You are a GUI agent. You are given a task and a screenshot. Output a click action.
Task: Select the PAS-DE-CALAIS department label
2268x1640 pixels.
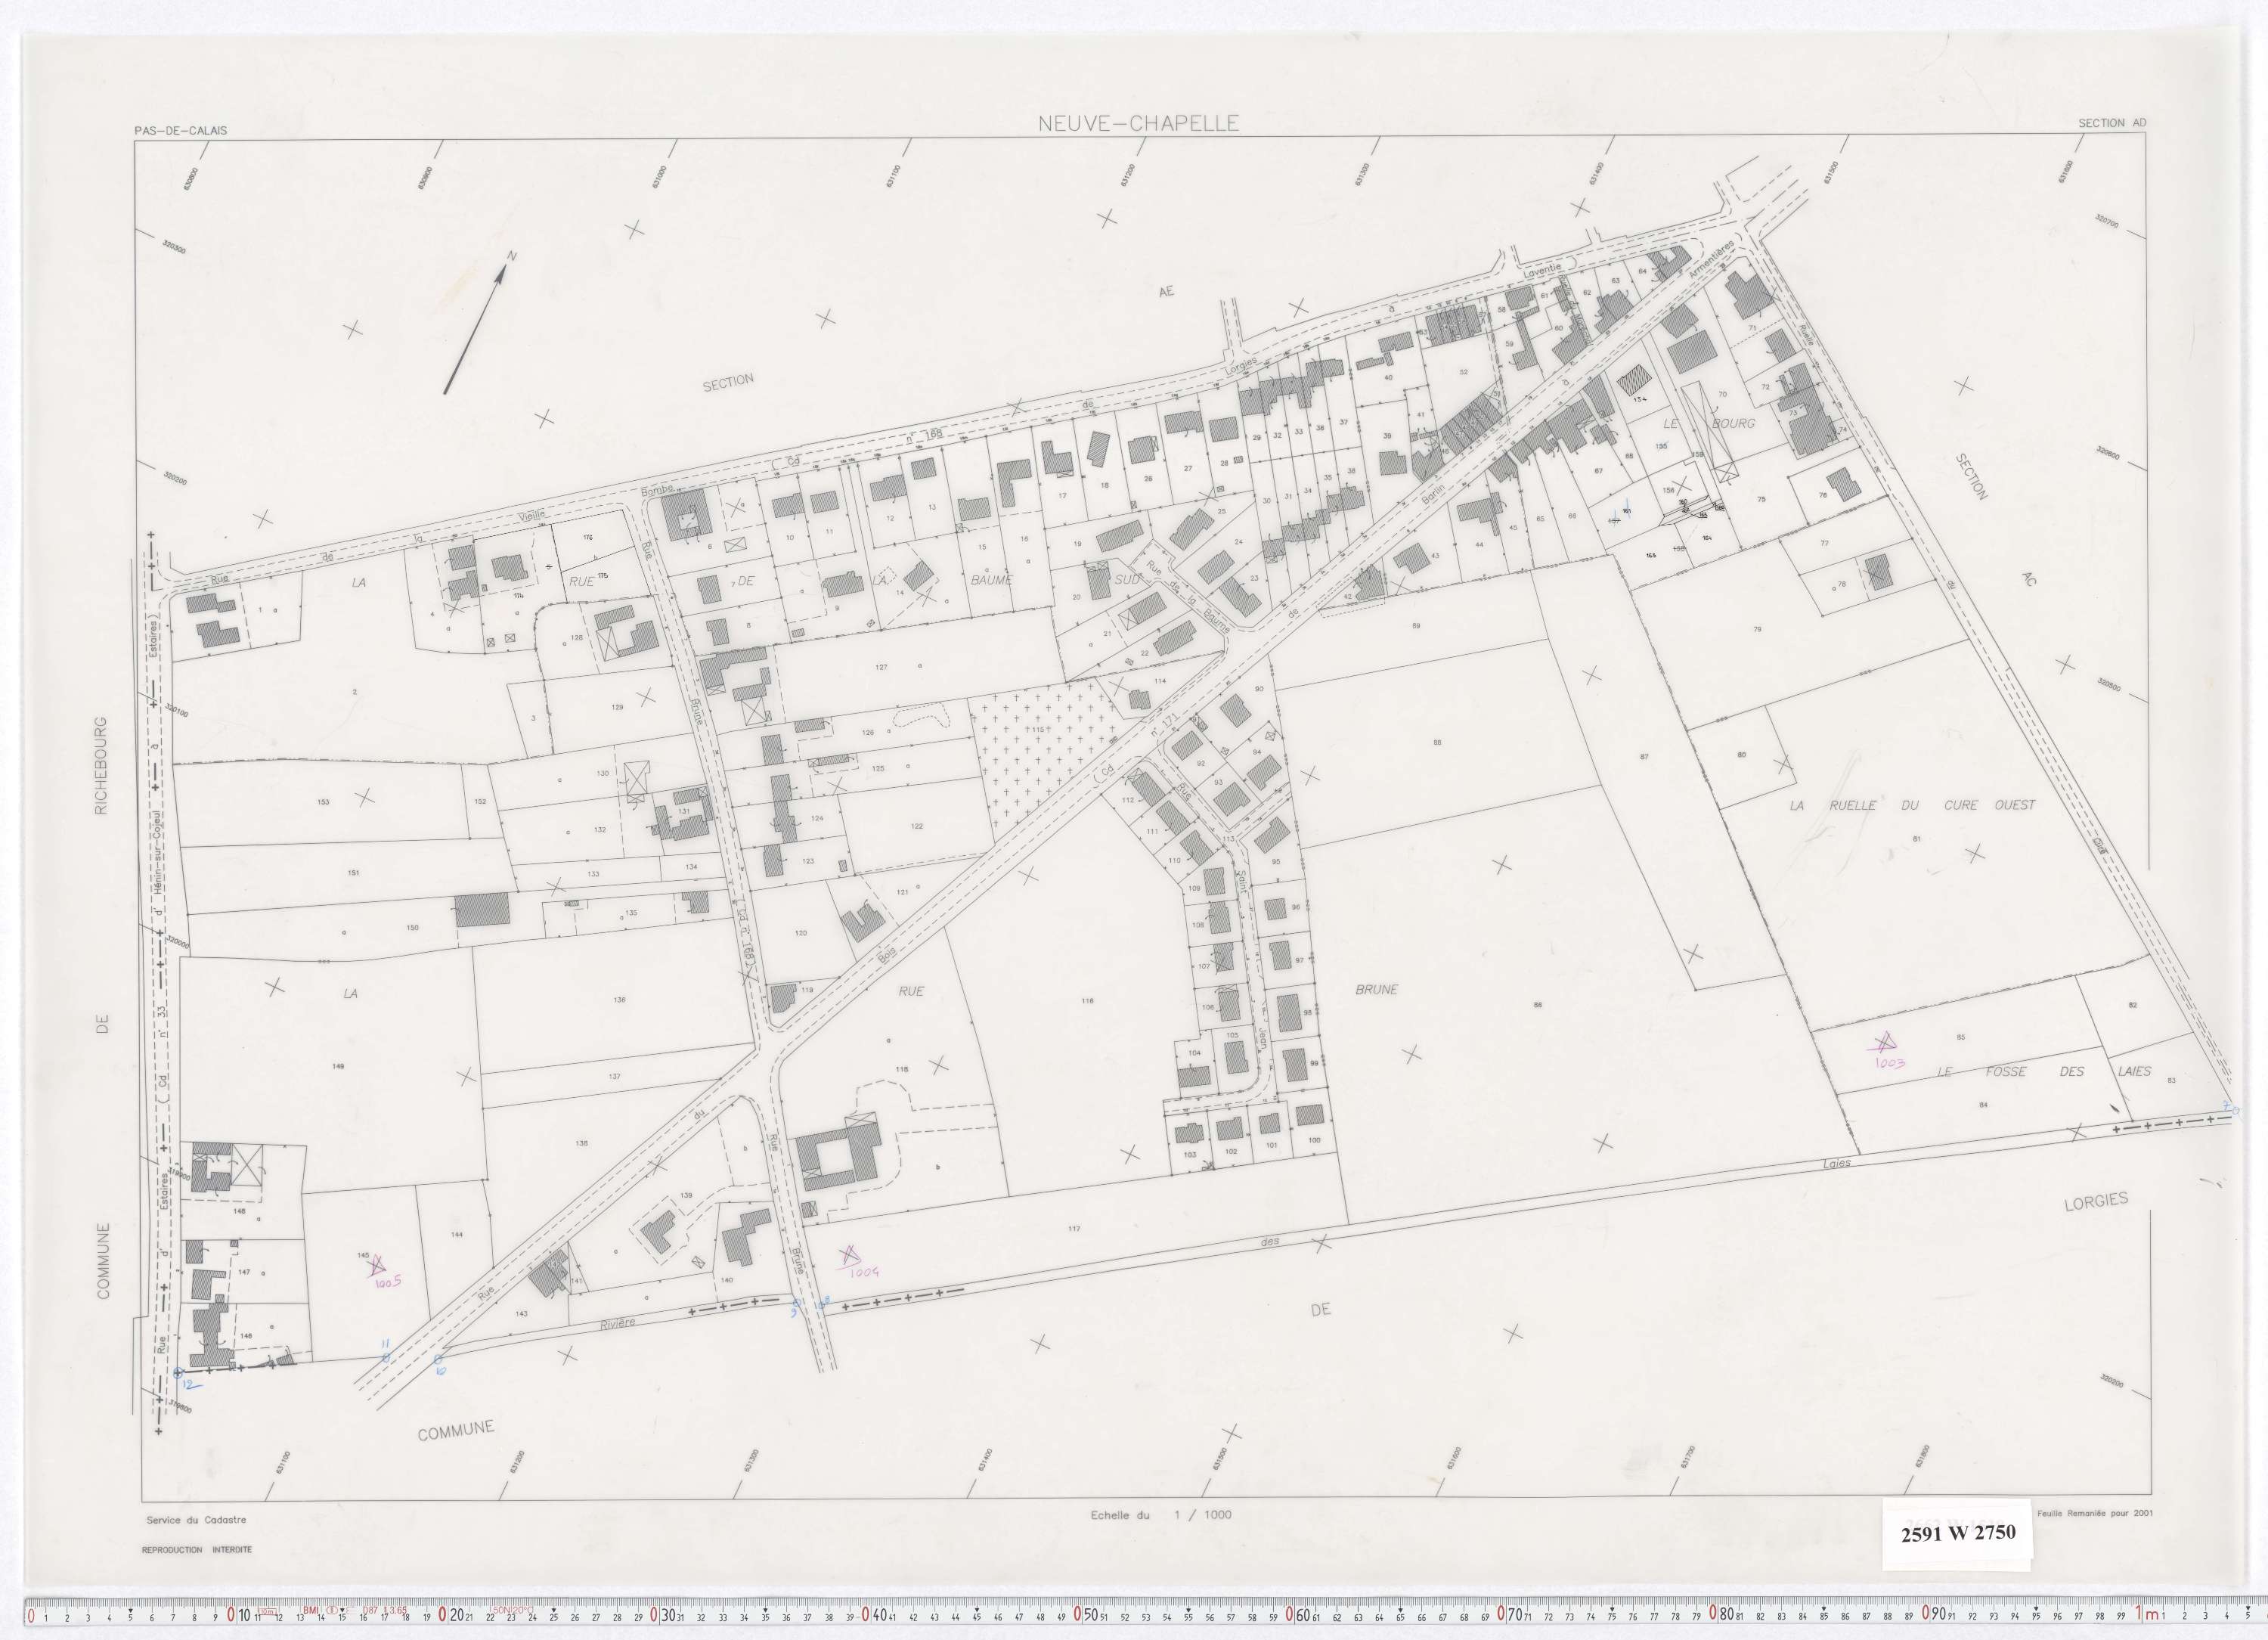pos(181,131)
